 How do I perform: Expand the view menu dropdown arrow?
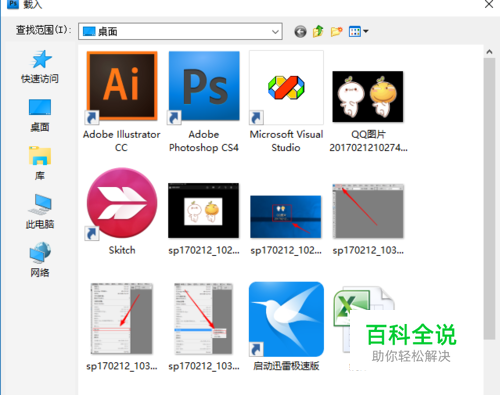click(x=366, y=32)
